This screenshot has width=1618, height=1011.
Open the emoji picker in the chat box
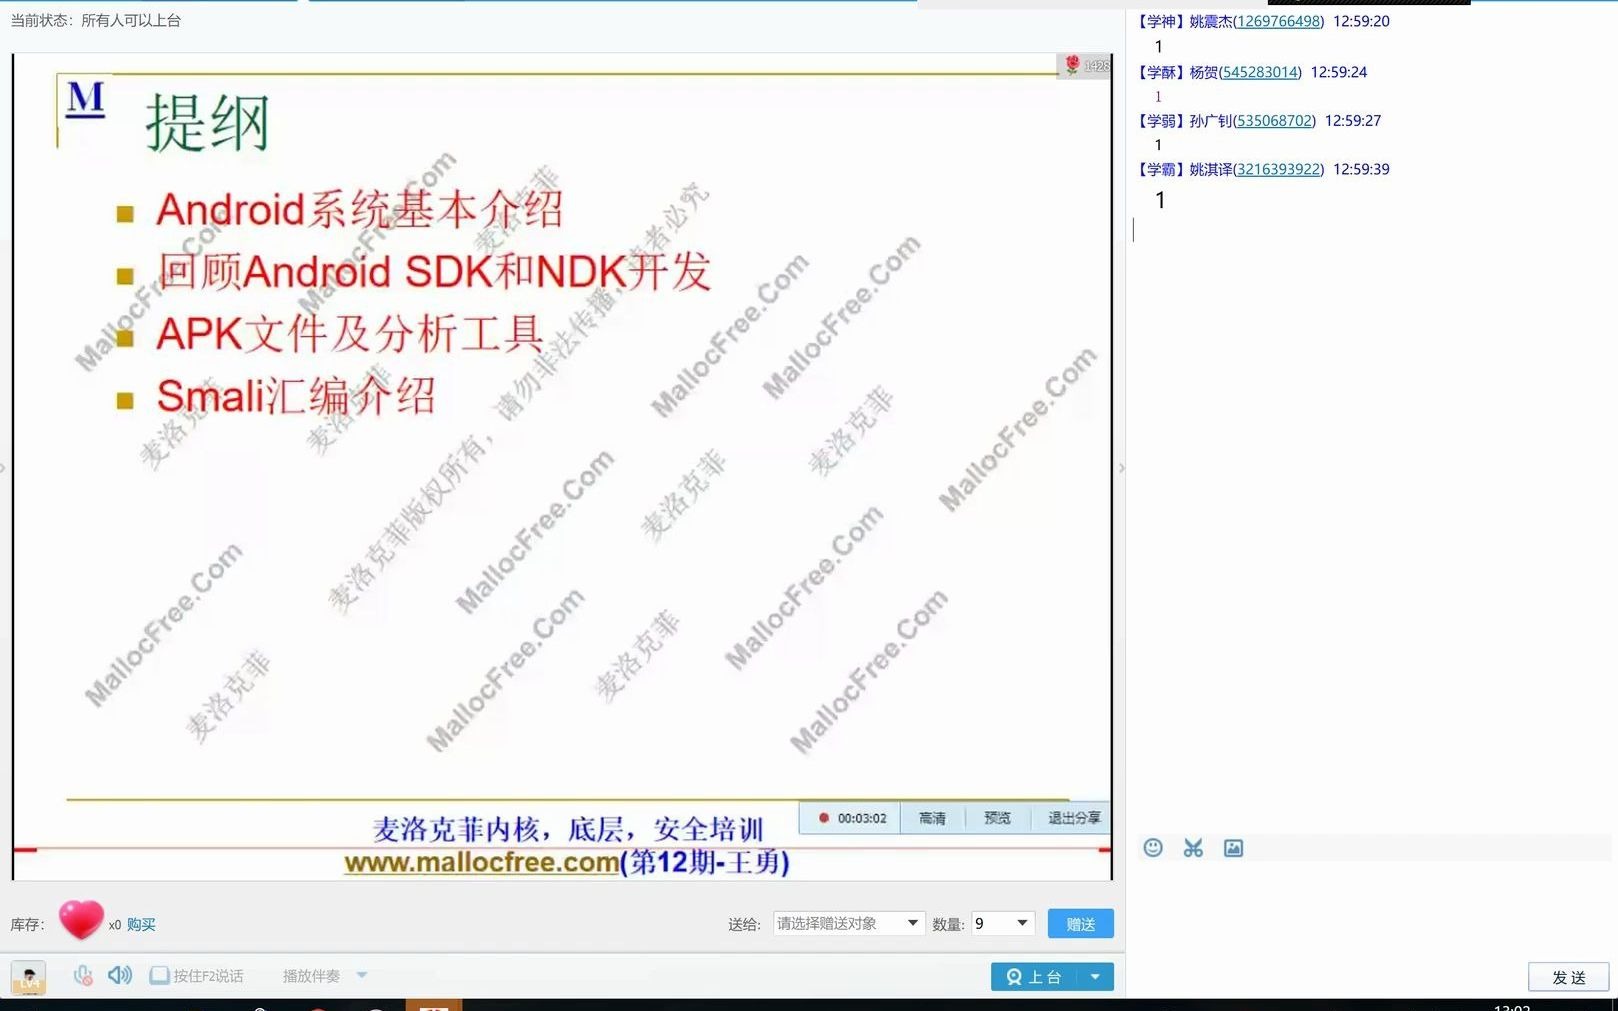(1153, 847)
